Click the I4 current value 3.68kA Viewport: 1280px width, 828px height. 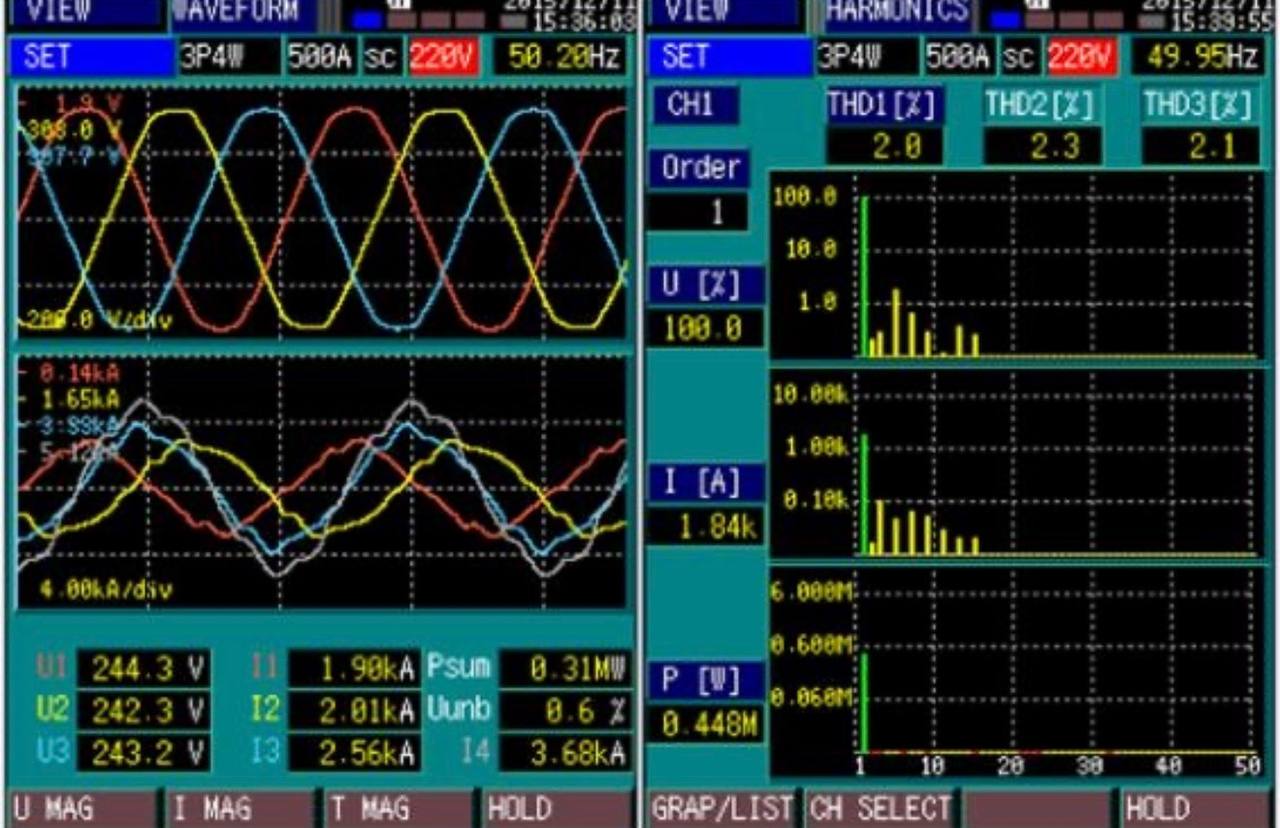point(565,751)
